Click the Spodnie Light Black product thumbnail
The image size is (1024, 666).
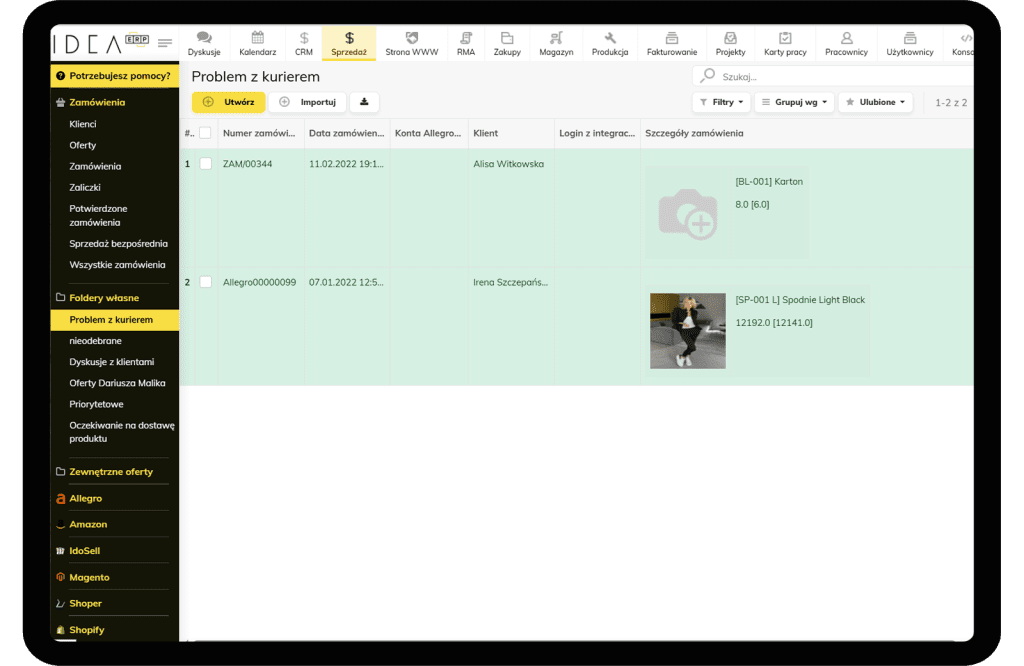(687, 330)
